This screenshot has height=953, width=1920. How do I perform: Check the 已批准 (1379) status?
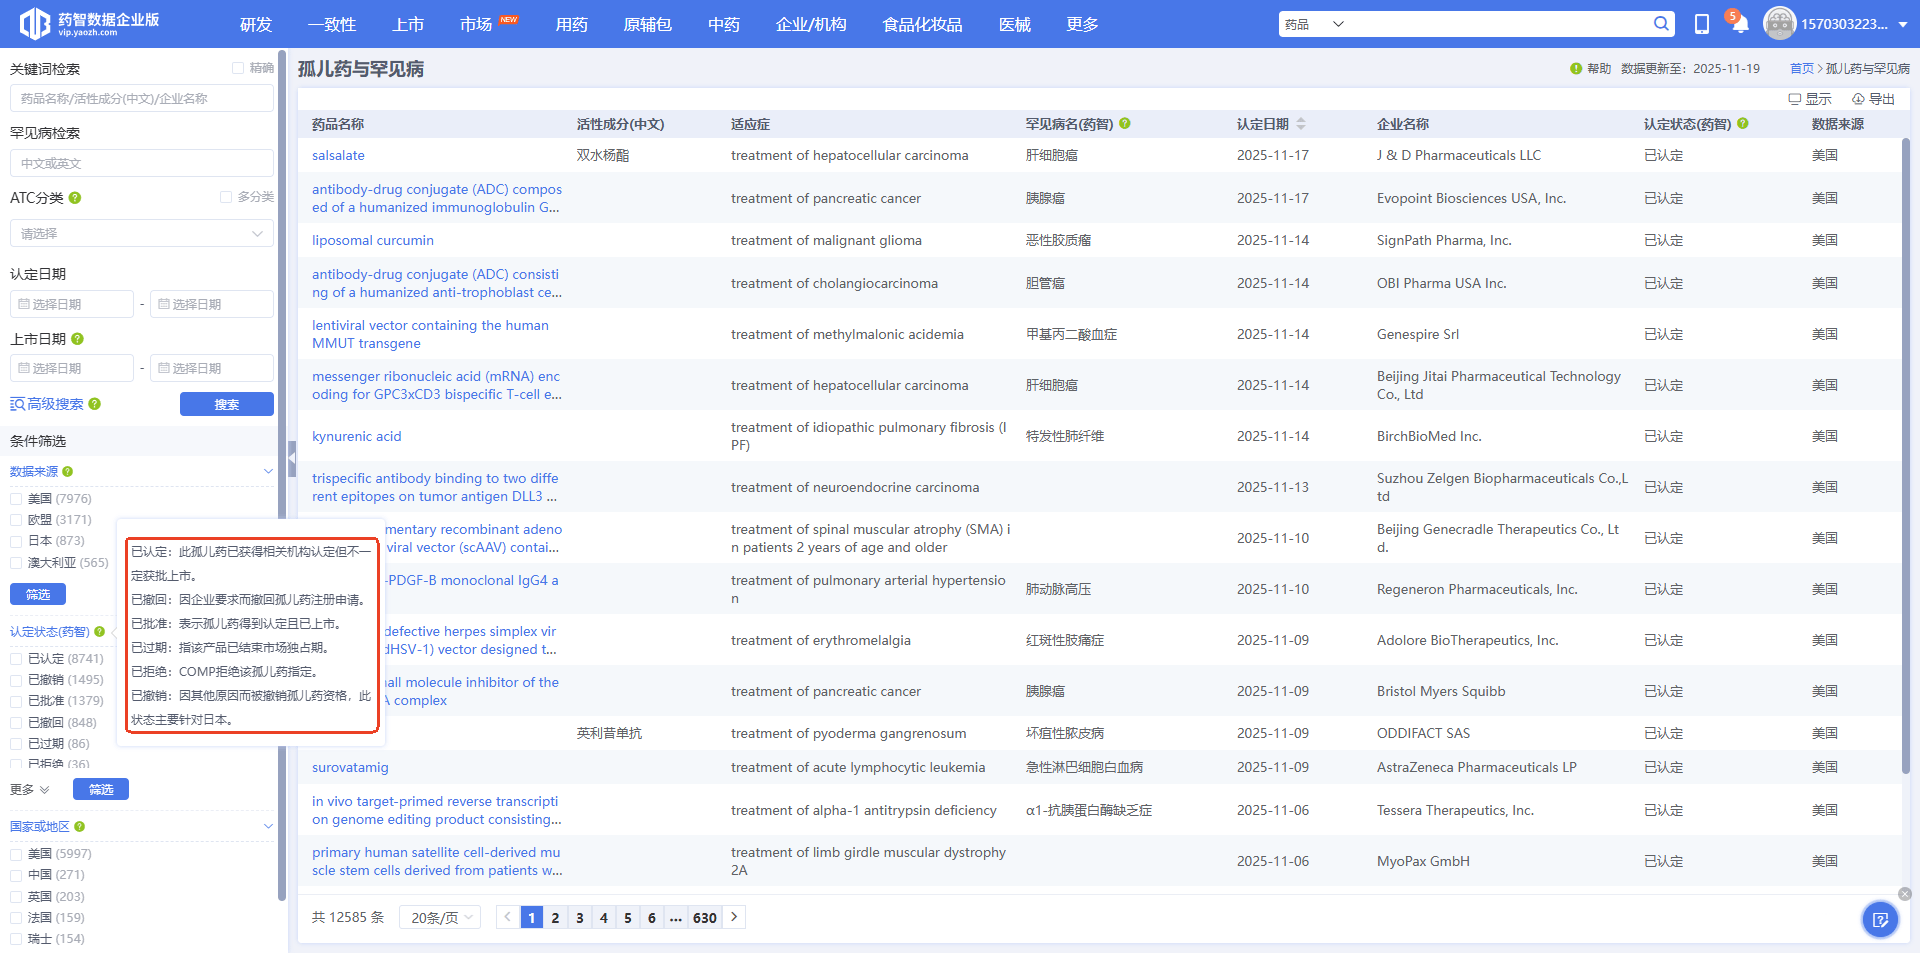click(x=16, y=701)
